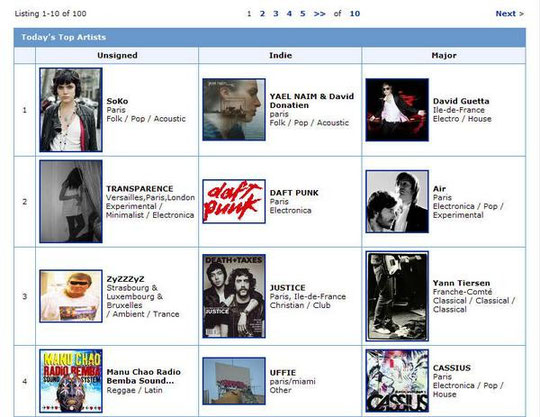Viewport: 540px width, 417px height.
Task: Click the Next > link
Action: [510, 14]
